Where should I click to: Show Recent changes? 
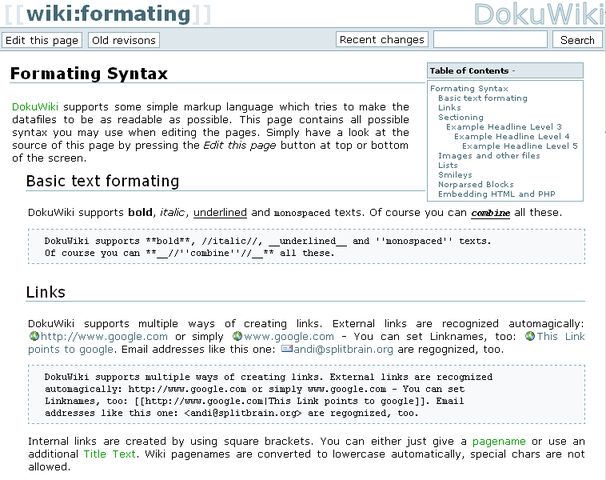382,39
